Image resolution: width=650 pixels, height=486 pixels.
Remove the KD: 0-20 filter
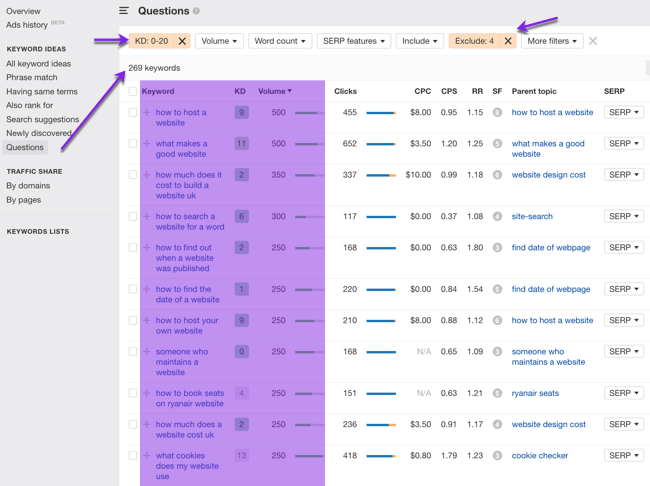pyautogui.click(x=182, y=41)
